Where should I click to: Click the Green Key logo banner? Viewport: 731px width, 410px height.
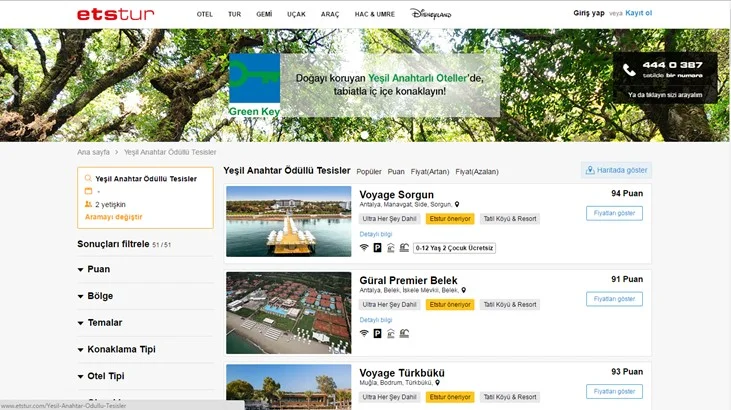[255, 85]
